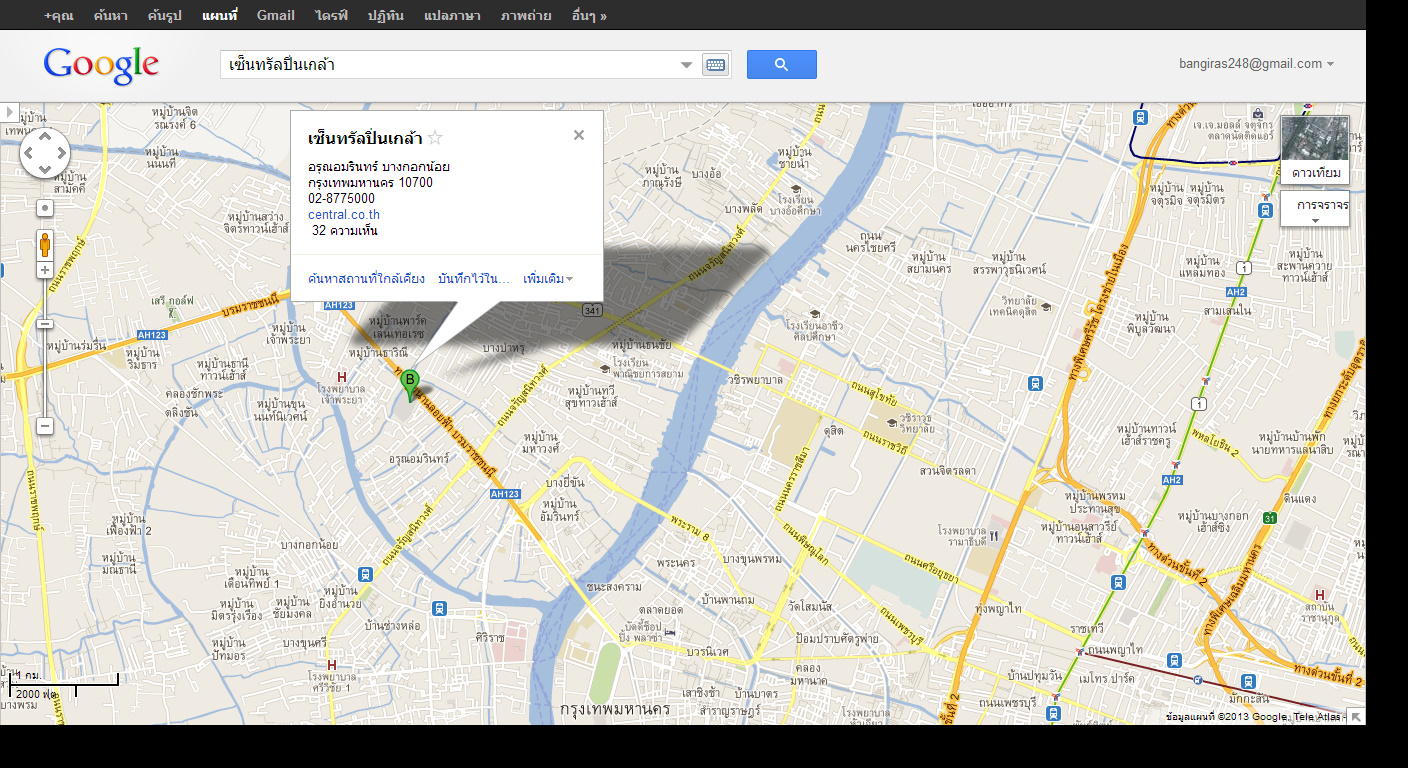
Task: Click the Google logo
Action: tap(101, 65)
